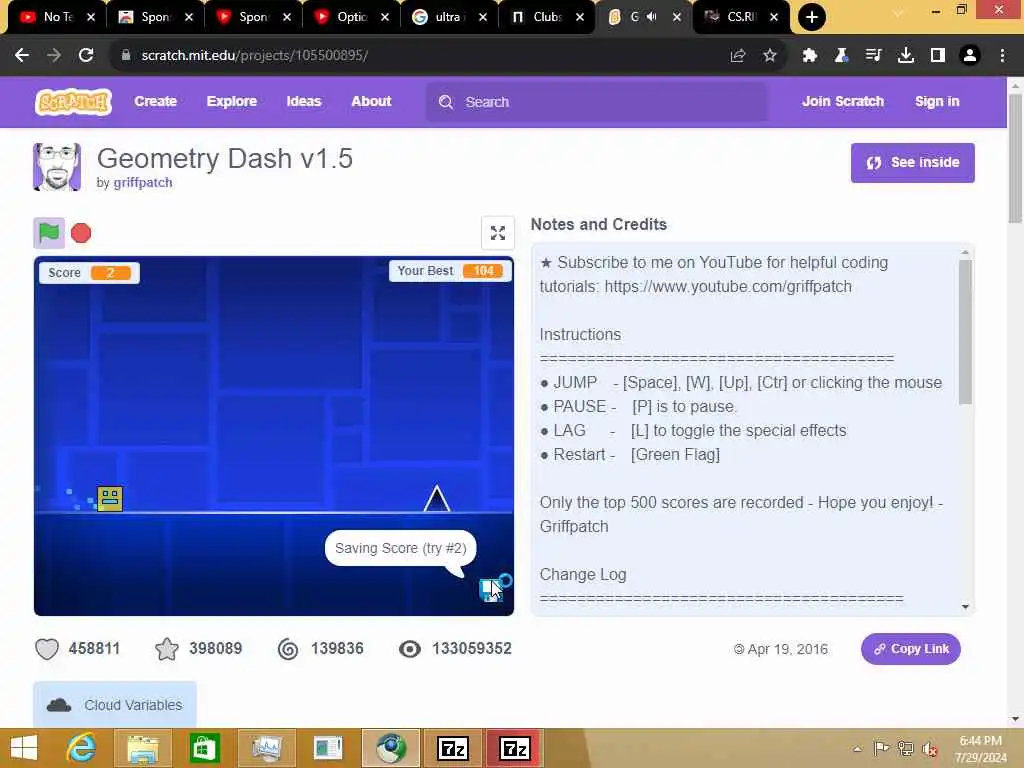
Task: Click the address bar URL
Action: coord(255,56)
